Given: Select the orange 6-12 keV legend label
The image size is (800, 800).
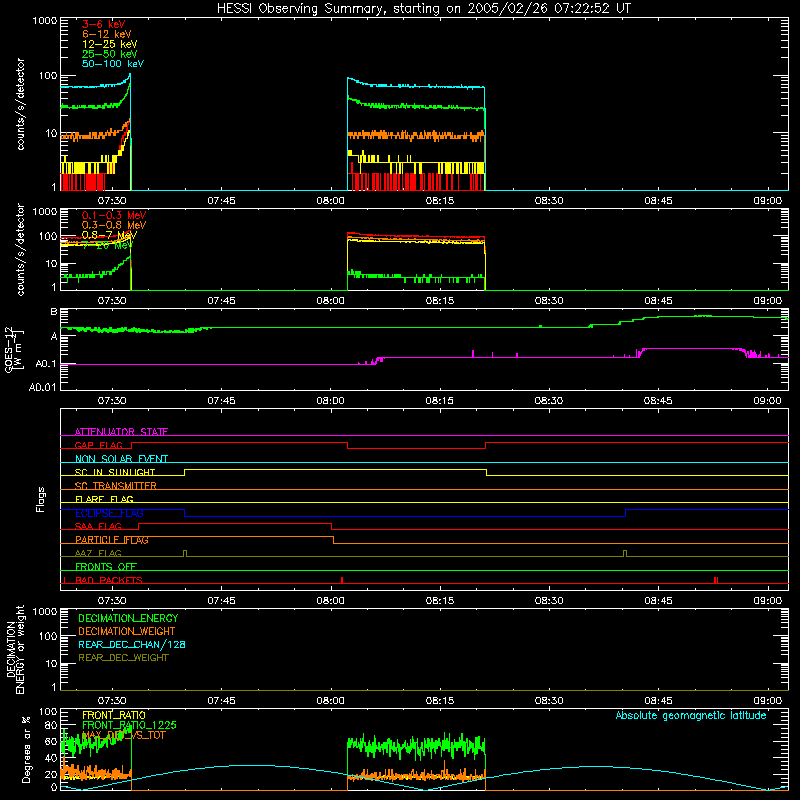Looking at the screenshot, I should tap(106, 34).
